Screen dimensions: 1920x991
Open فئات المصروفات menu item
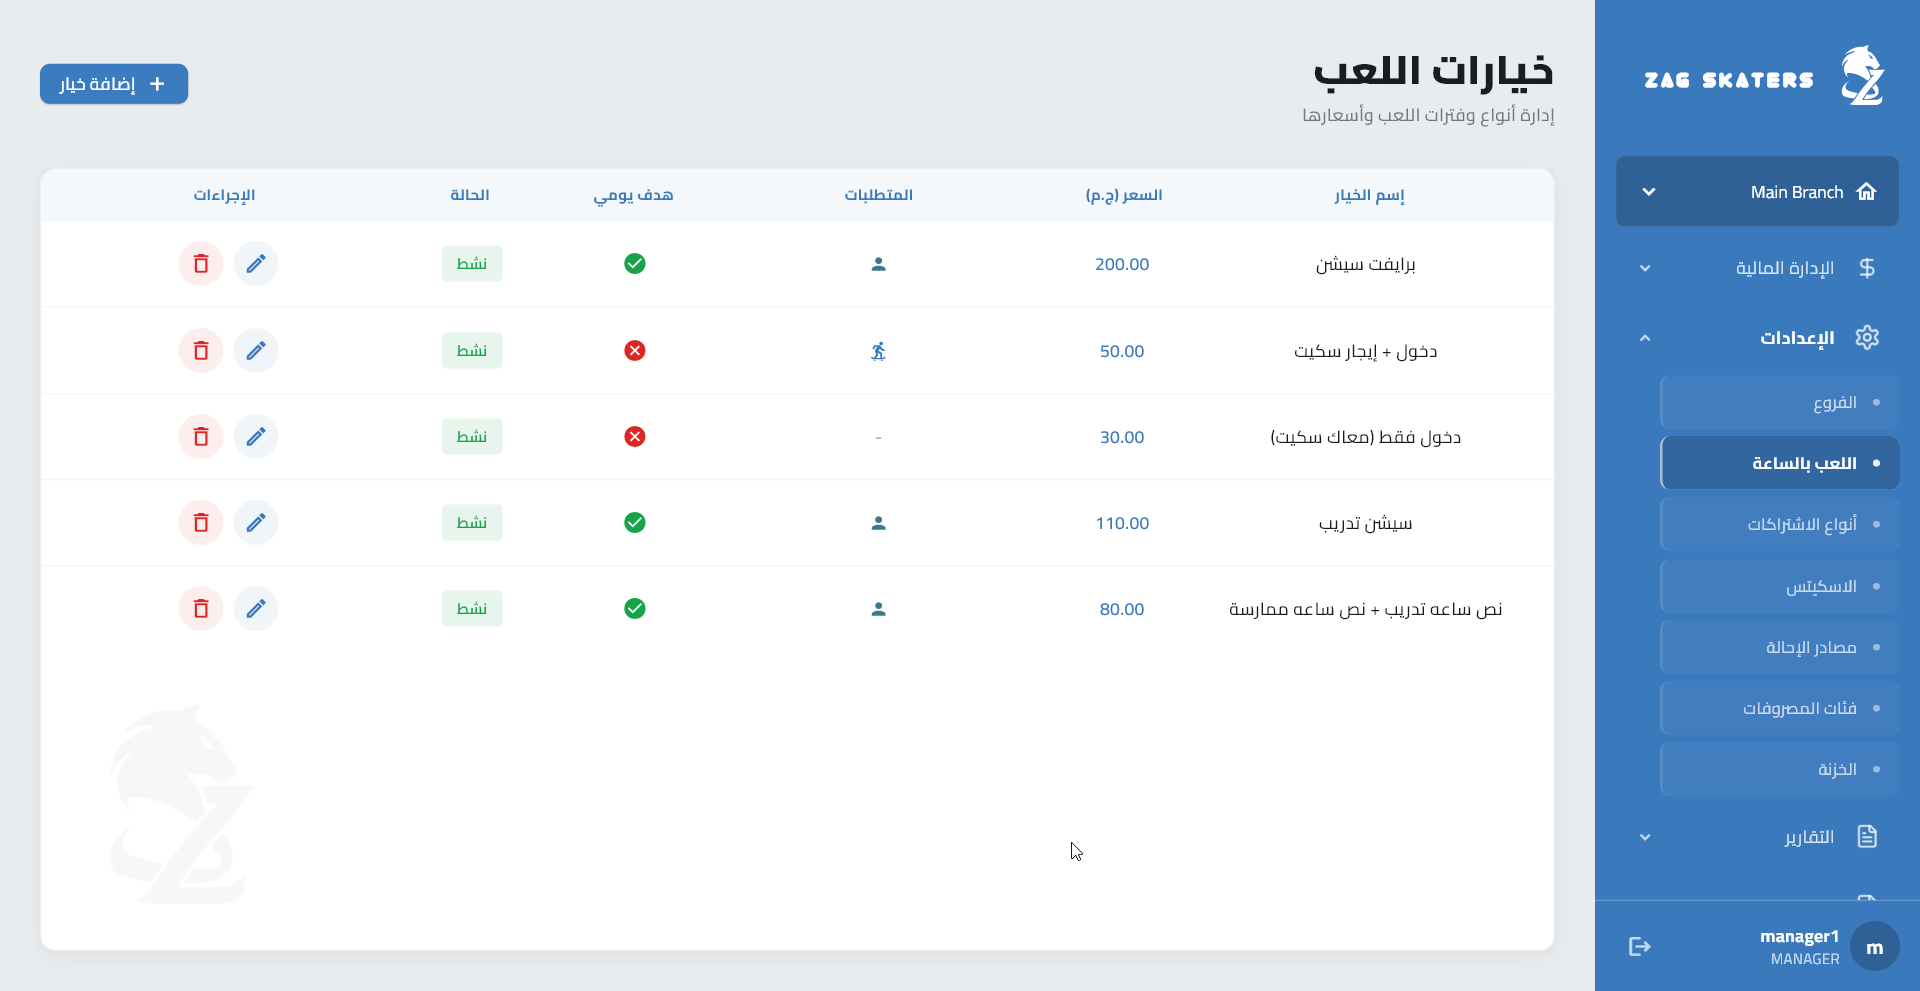click(x=1780, y=708)
